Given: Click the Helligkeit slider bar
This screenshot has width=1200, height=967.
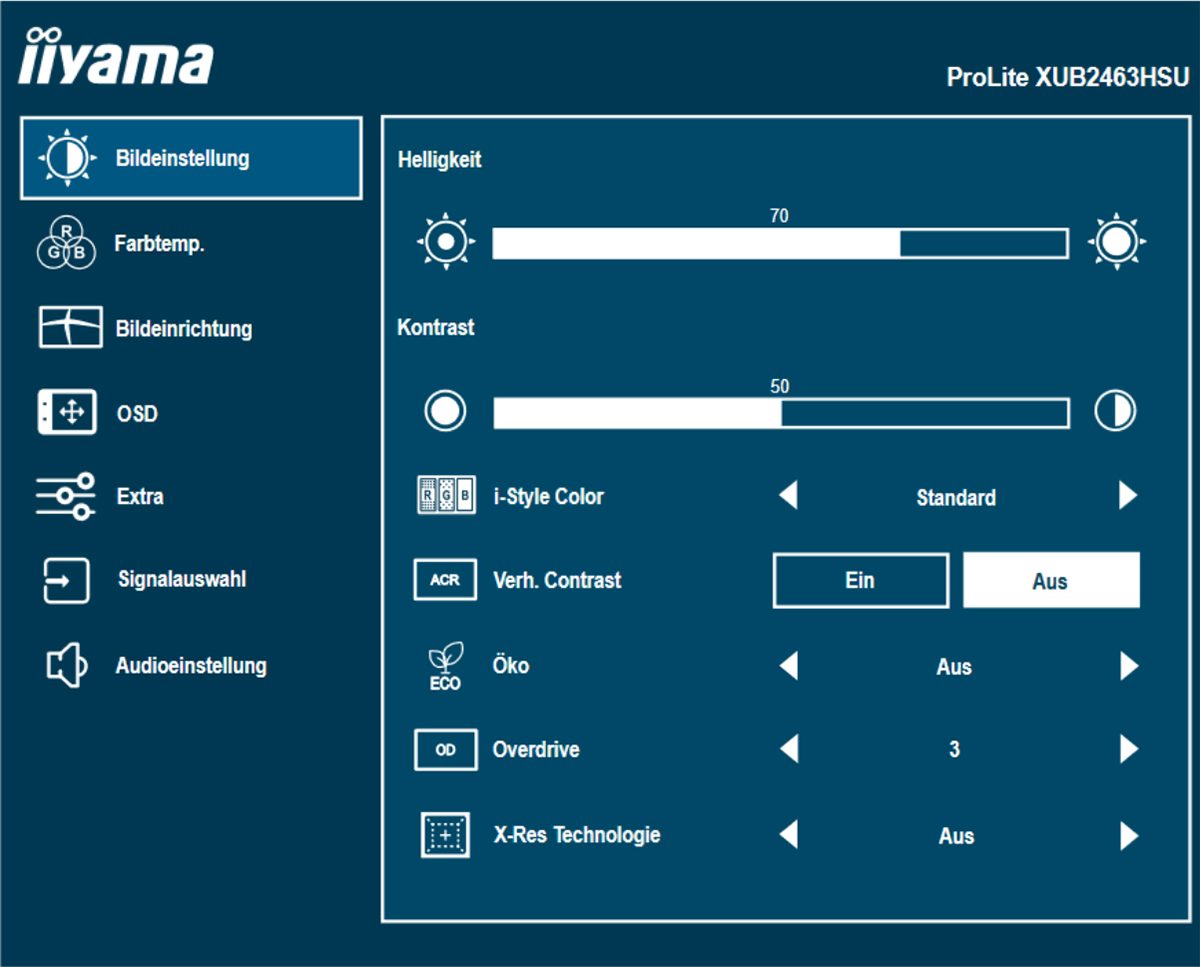Looking at the screenshot, I should pos(780,243).
